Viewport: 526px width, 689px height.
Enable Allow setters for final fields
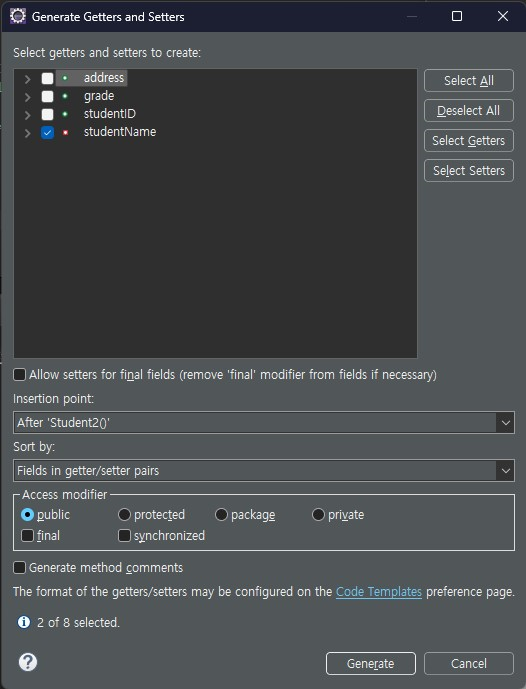pyautogui.click(x=19, y=374)
